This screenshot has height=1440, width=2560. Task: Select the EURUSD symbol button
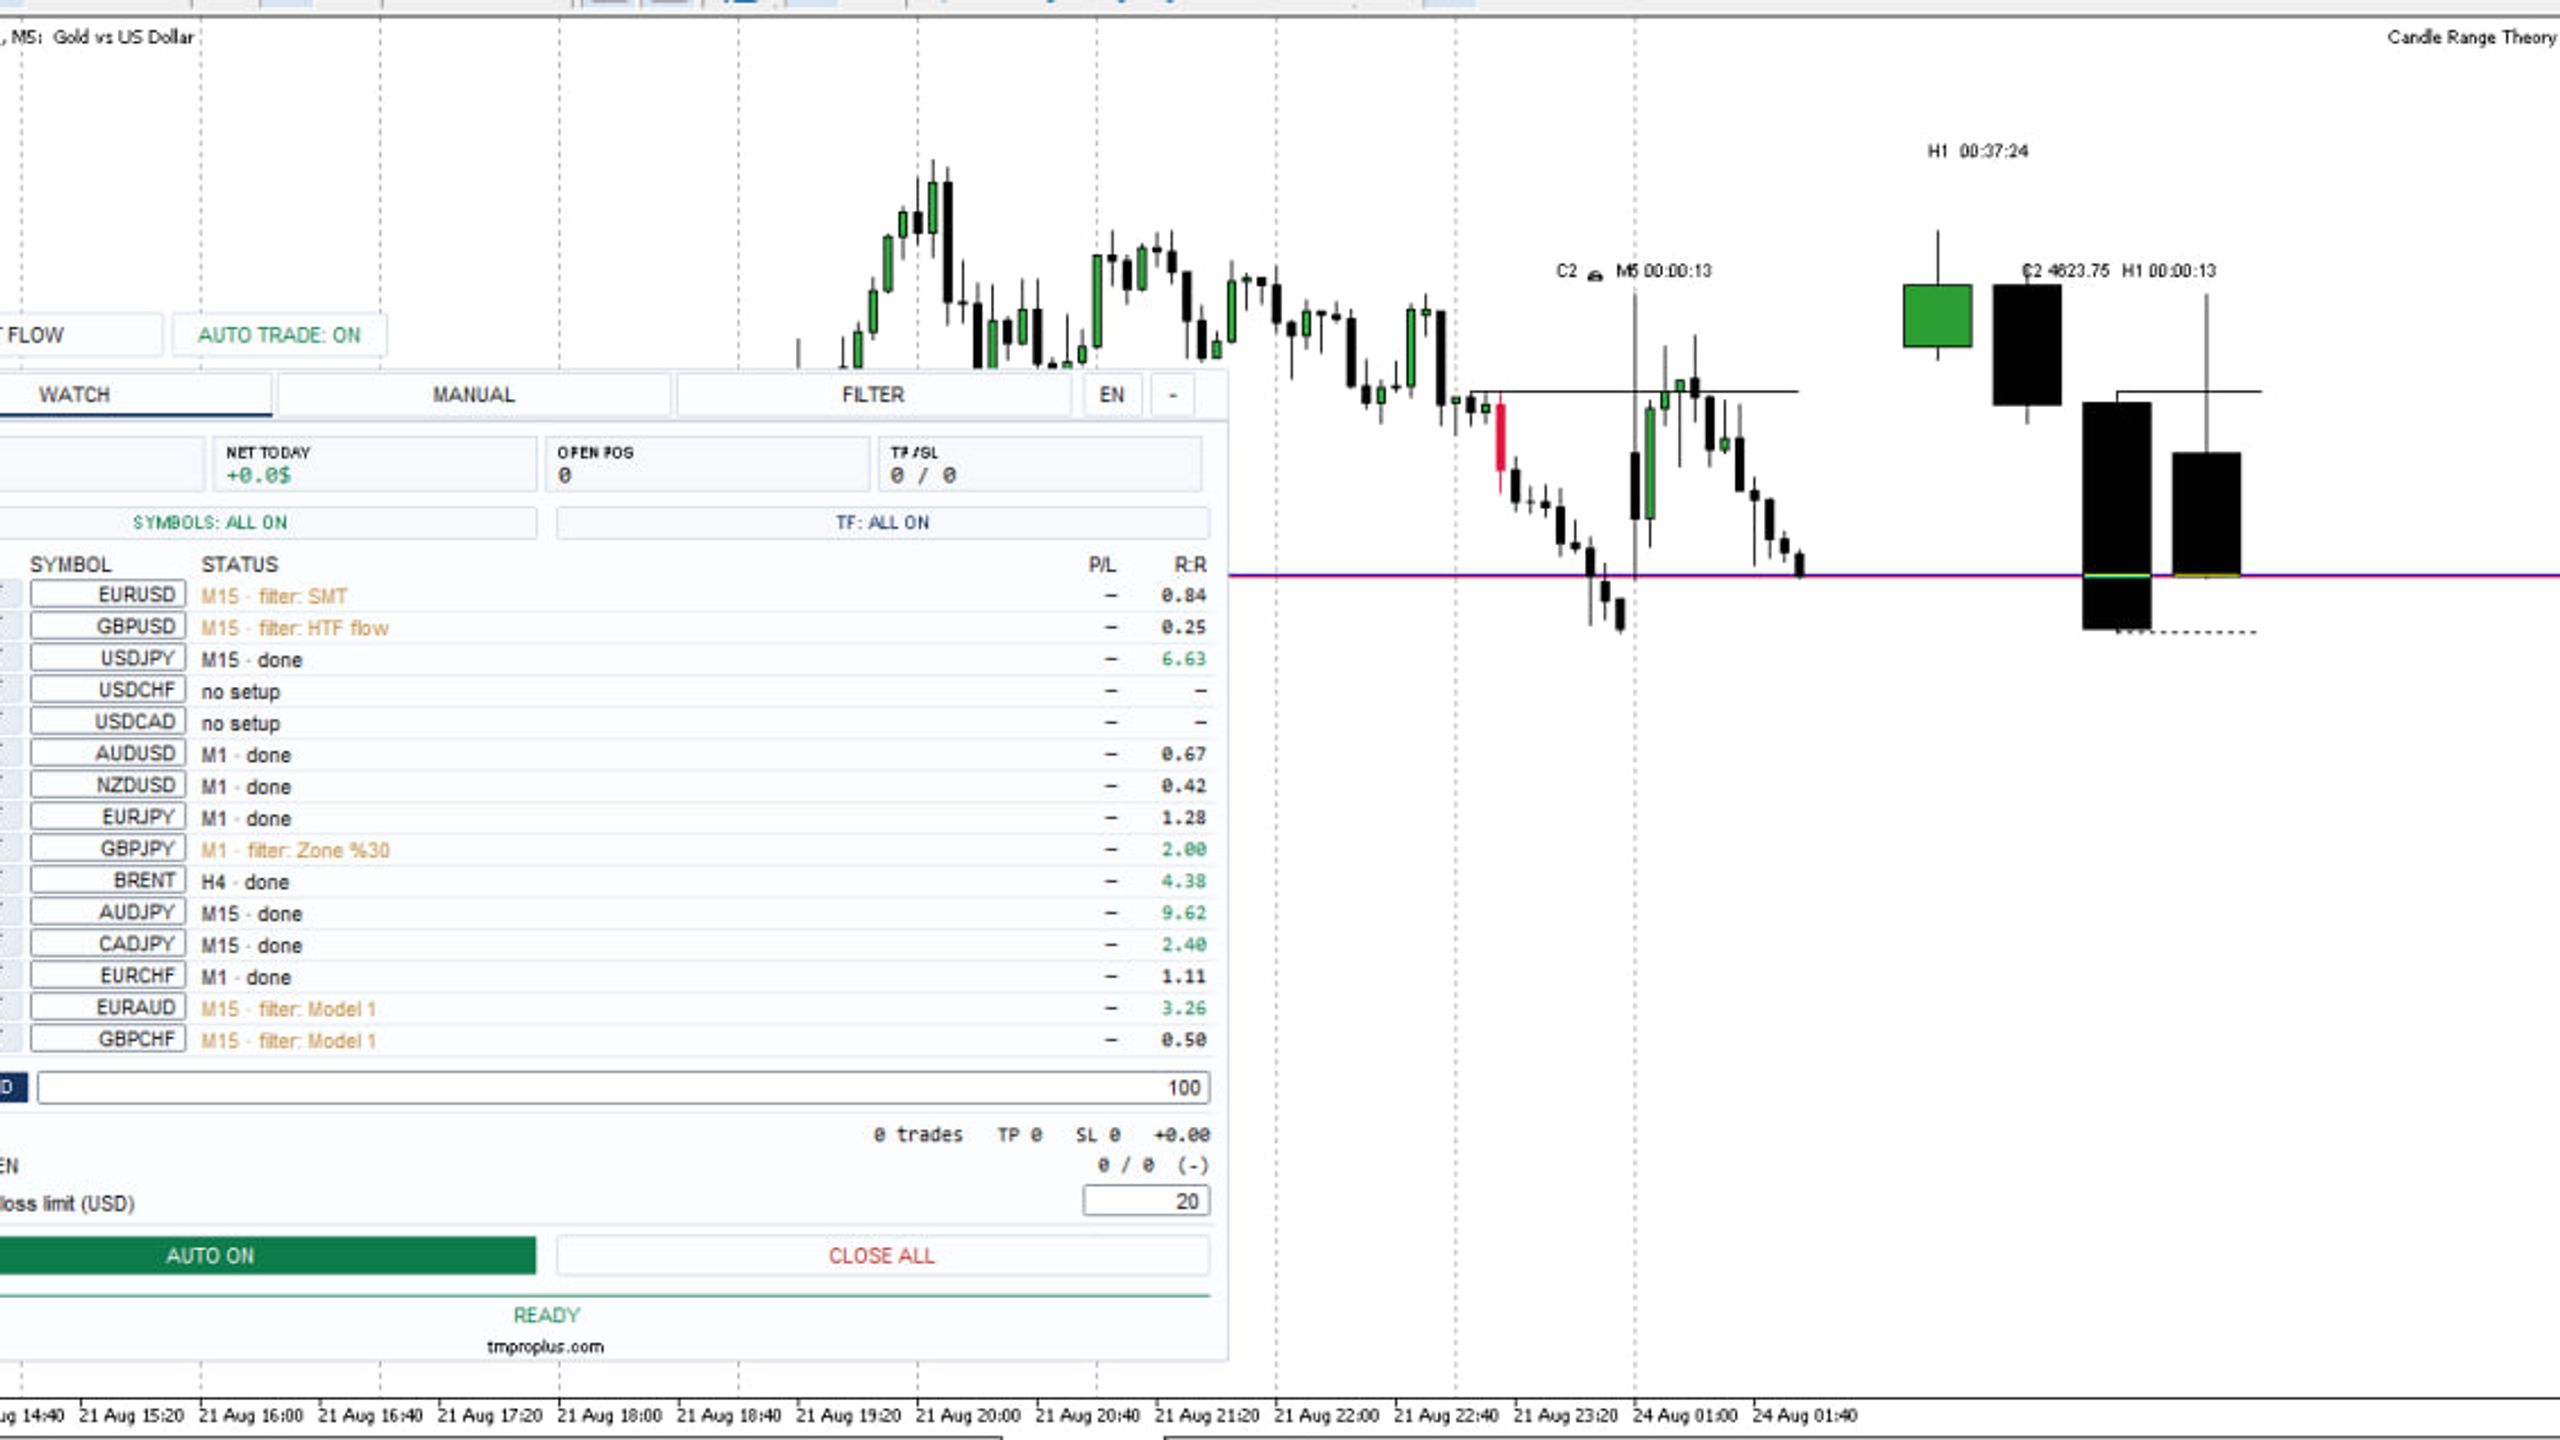click(108, 595)
